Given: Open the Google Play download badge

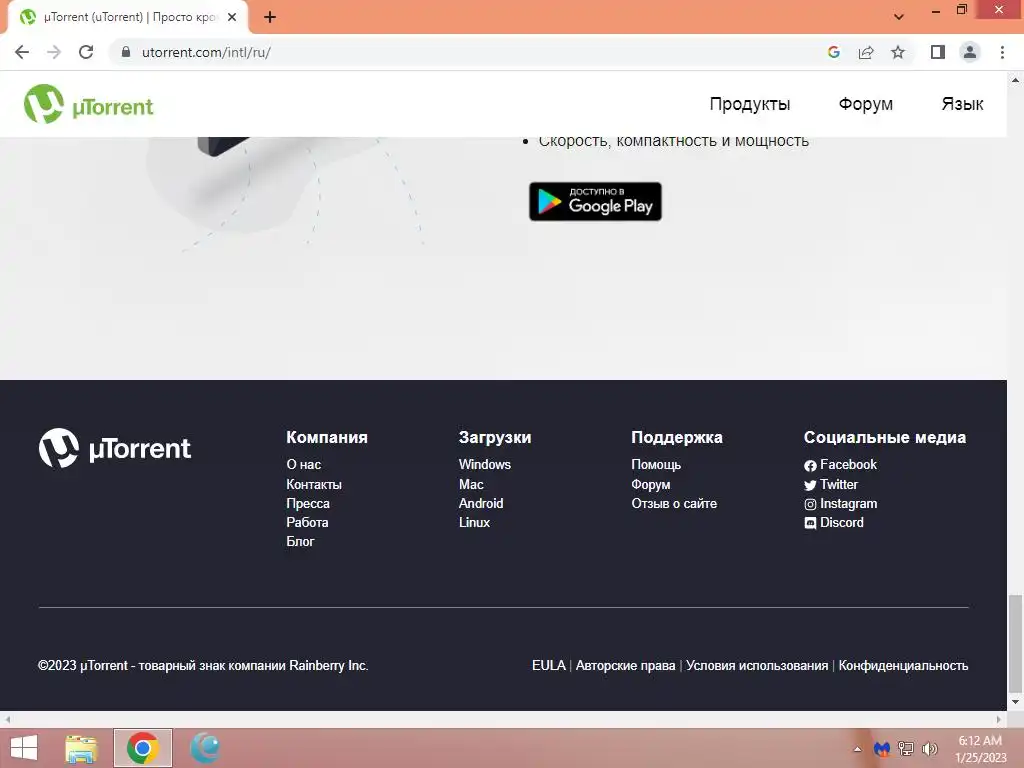Looking at the screenshot, I should (x=595, y=201).
